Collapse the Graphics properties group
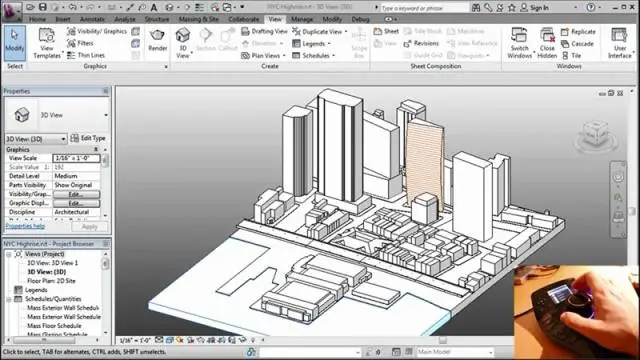This screenshot has width=640, height=360. (x=96, y=150)
